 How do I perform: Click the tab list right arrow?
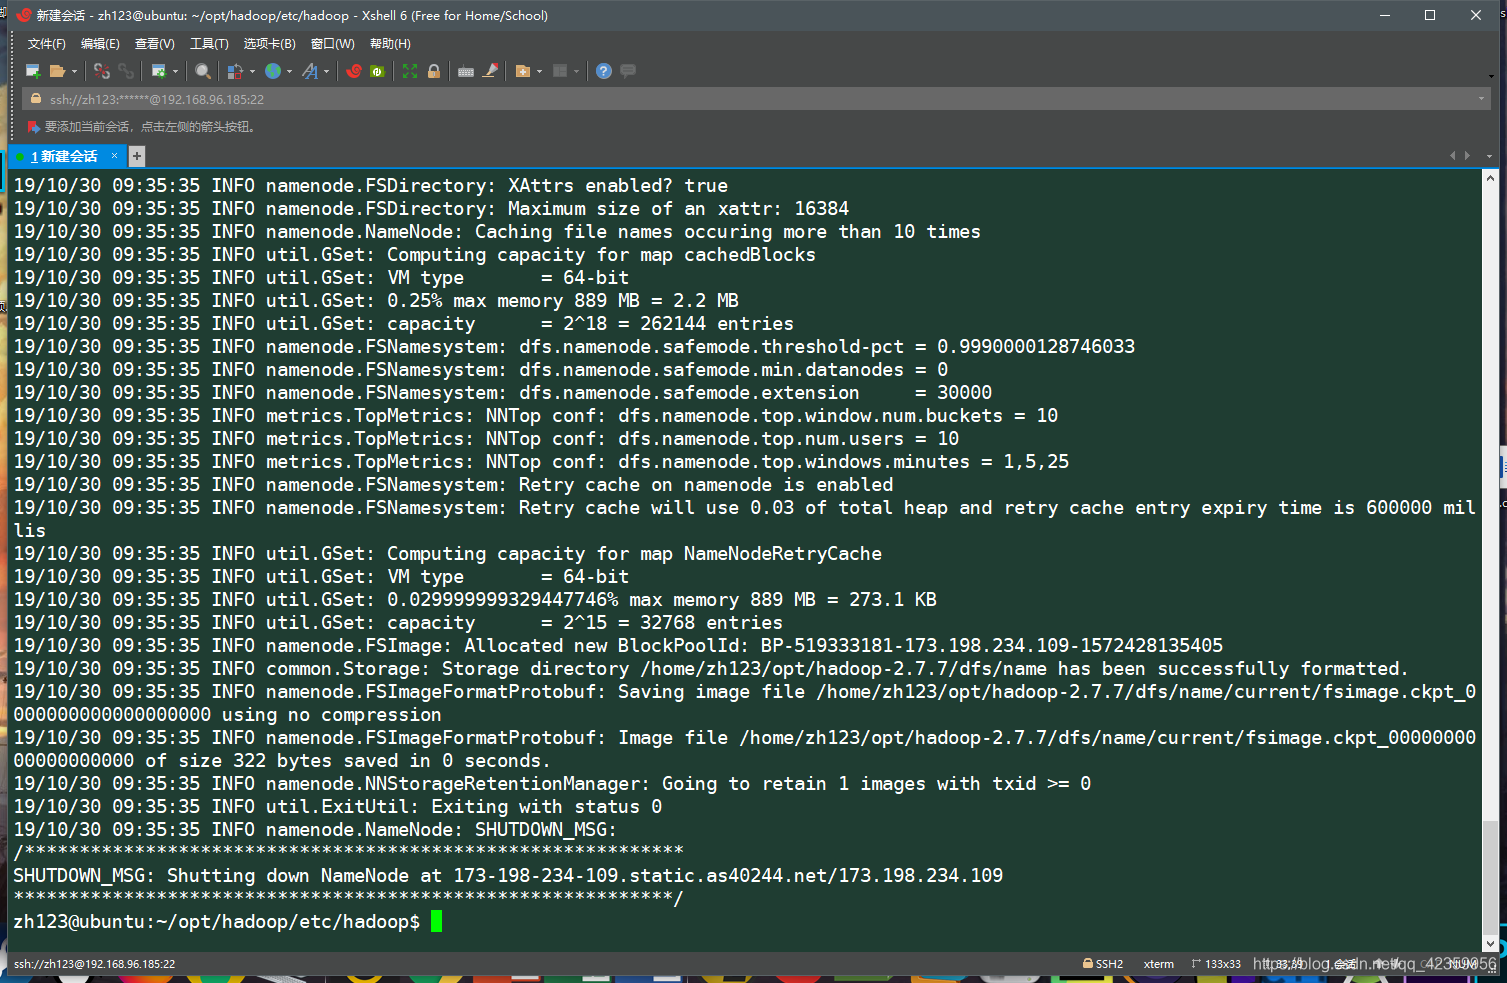(x=1467, y=156)
